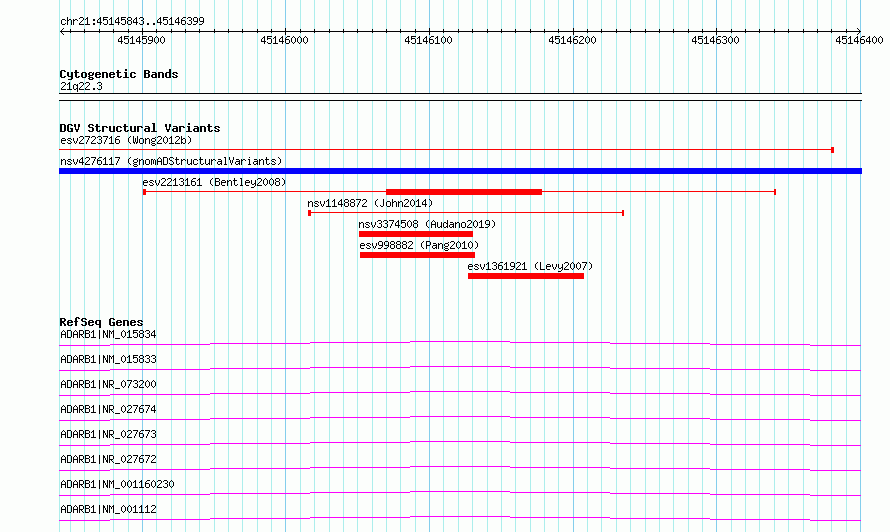Open variant label nsv3374508 (Audano2019)
Image resolution: width=890 pixels, height=532 pixels.
coord(427,224)
